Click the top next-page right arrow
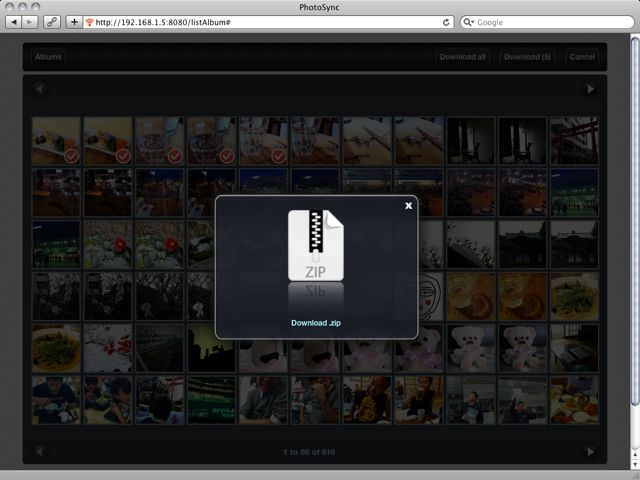Viewport: 640px width, 480px height. pyautogui.click(x=590, y=89)
